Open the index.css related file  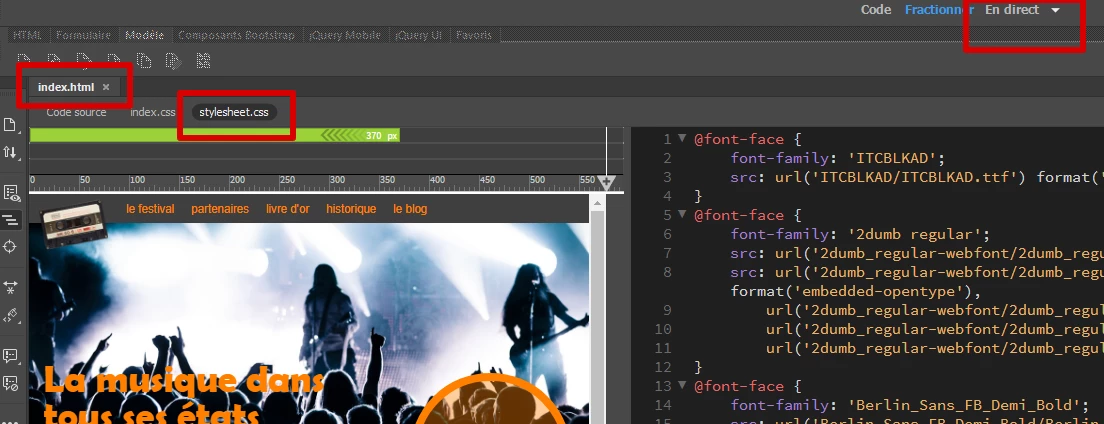(153, 113)
